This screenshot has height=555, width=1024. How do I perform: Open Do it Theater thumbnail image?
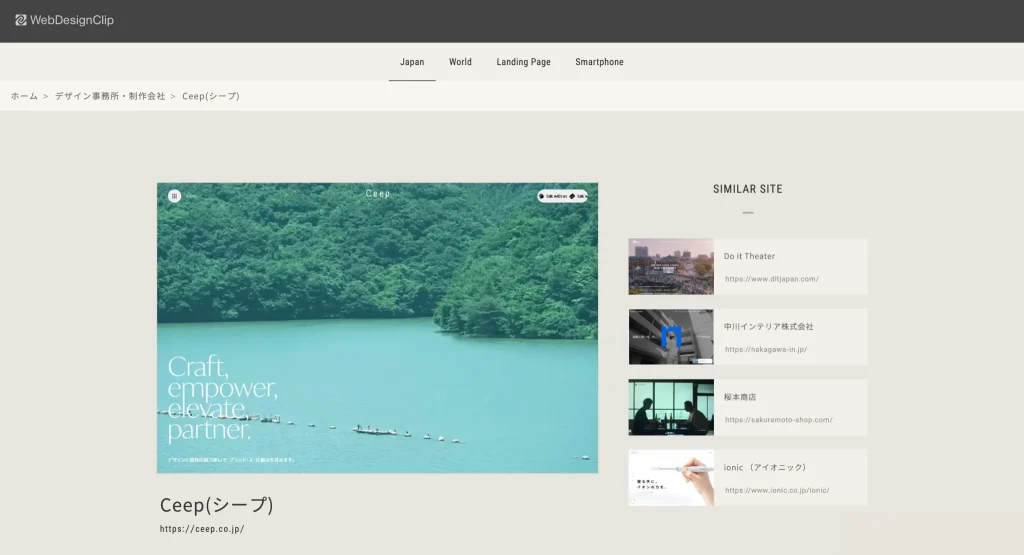(671, 266)
